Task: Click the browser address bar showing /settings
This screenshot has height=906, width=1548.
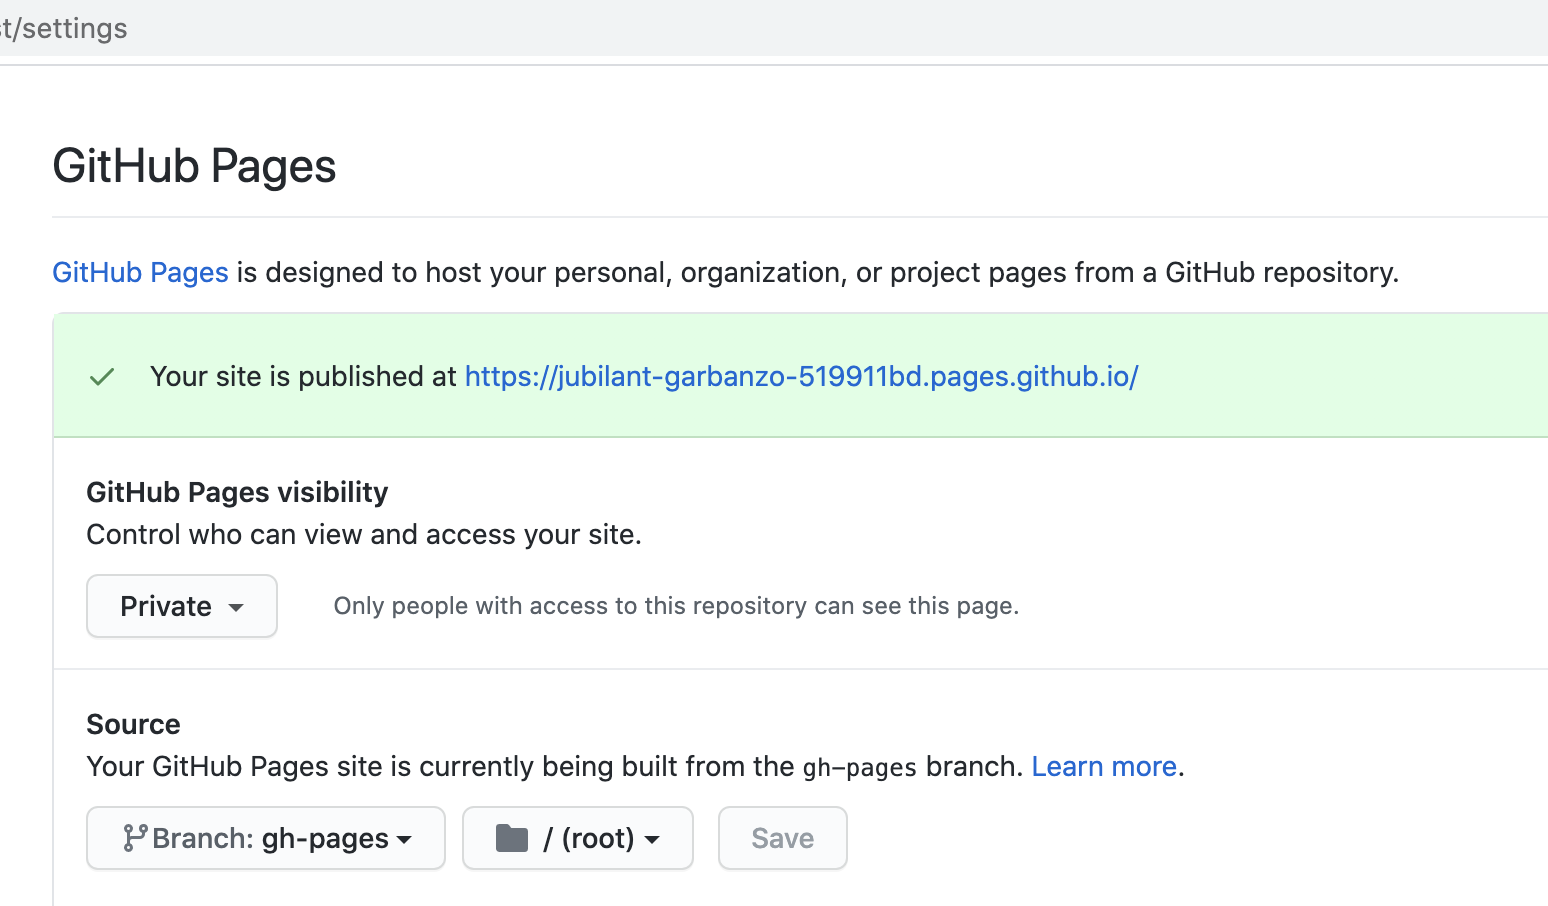Action: point(774,28)
